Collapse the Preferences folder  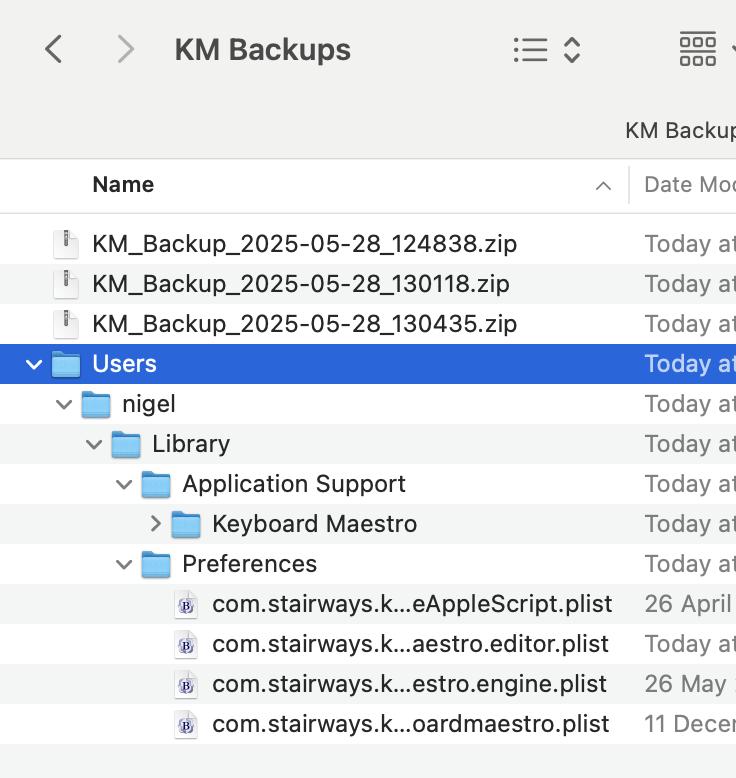(x=125, y=564)
